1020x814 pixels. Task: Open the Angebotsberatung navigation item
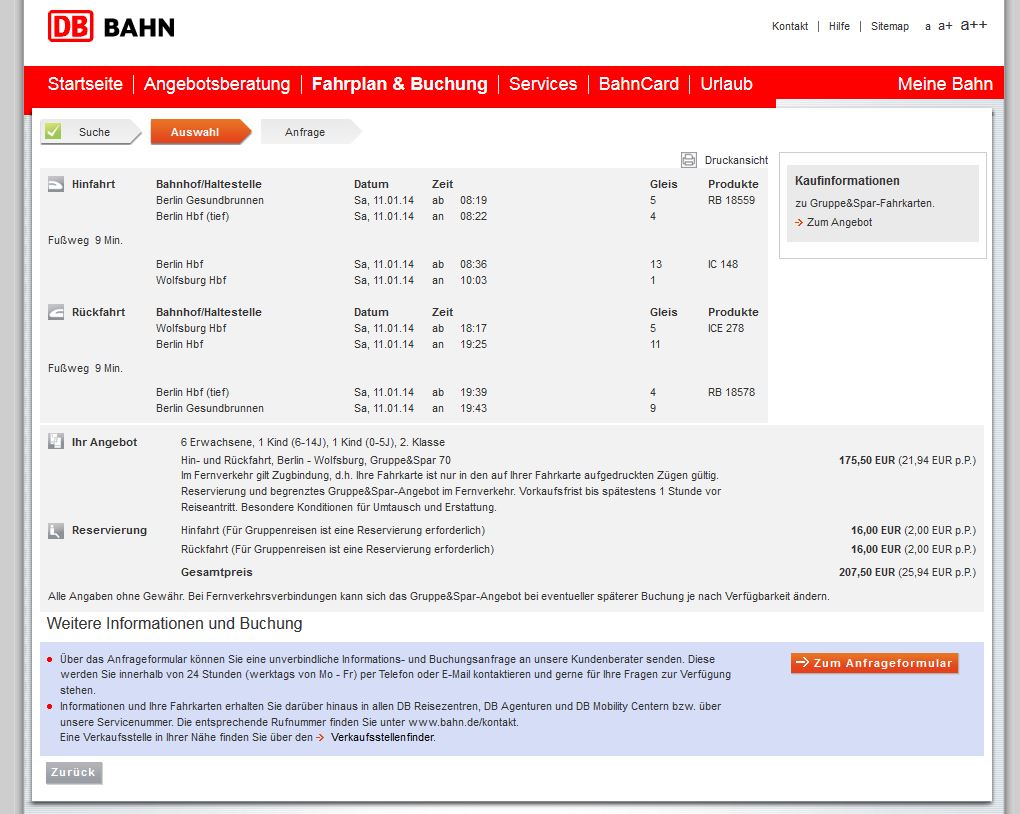point(217,84)
